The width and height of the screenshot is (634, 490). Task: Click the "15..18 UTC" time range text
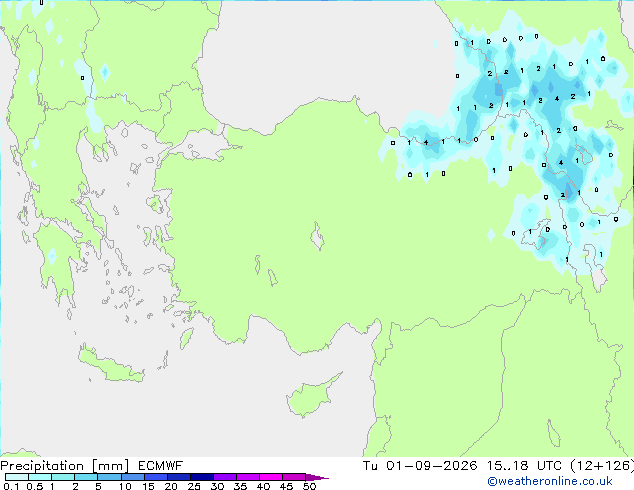[x=524, y=466]
